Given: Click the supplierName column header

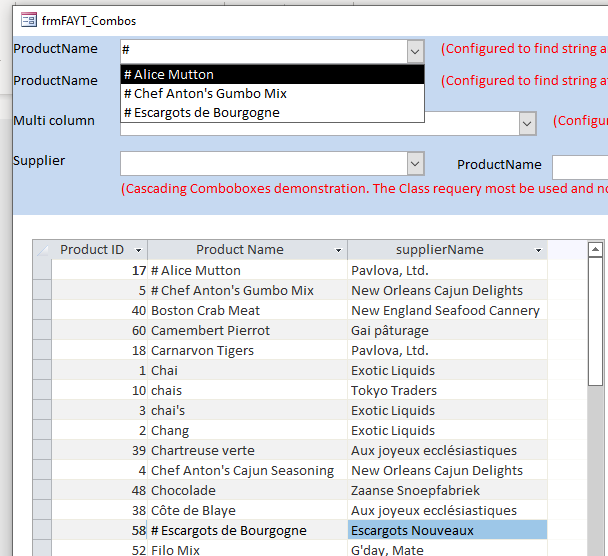Looking at the screenshot, I should pyautogui.click(x=447, y=250).
